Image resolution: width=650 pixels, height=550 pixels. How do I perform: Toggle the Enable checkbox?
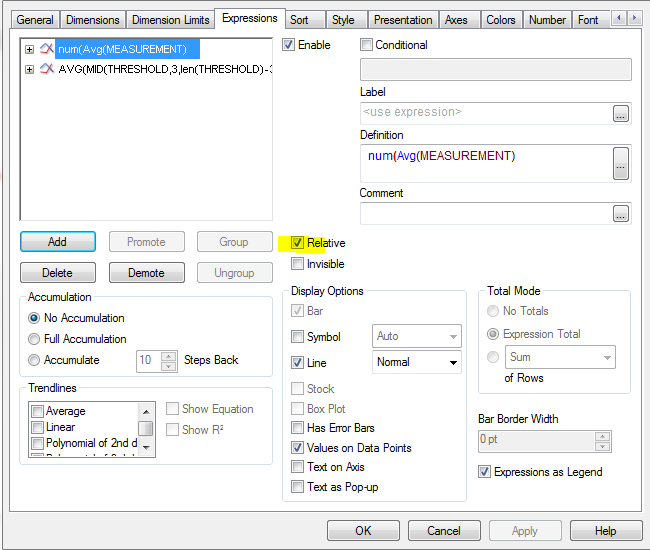(289, 45)
